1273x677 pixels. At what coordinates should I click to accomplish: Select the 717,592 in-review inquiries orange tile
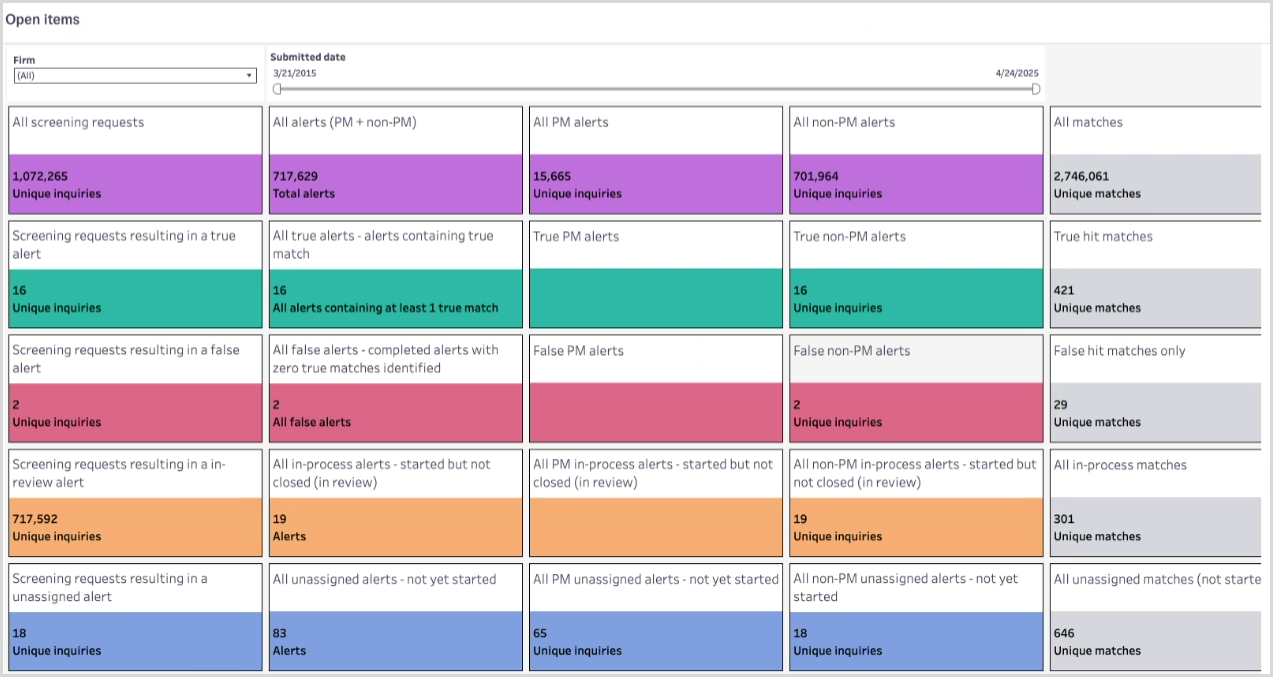point(134,527)
